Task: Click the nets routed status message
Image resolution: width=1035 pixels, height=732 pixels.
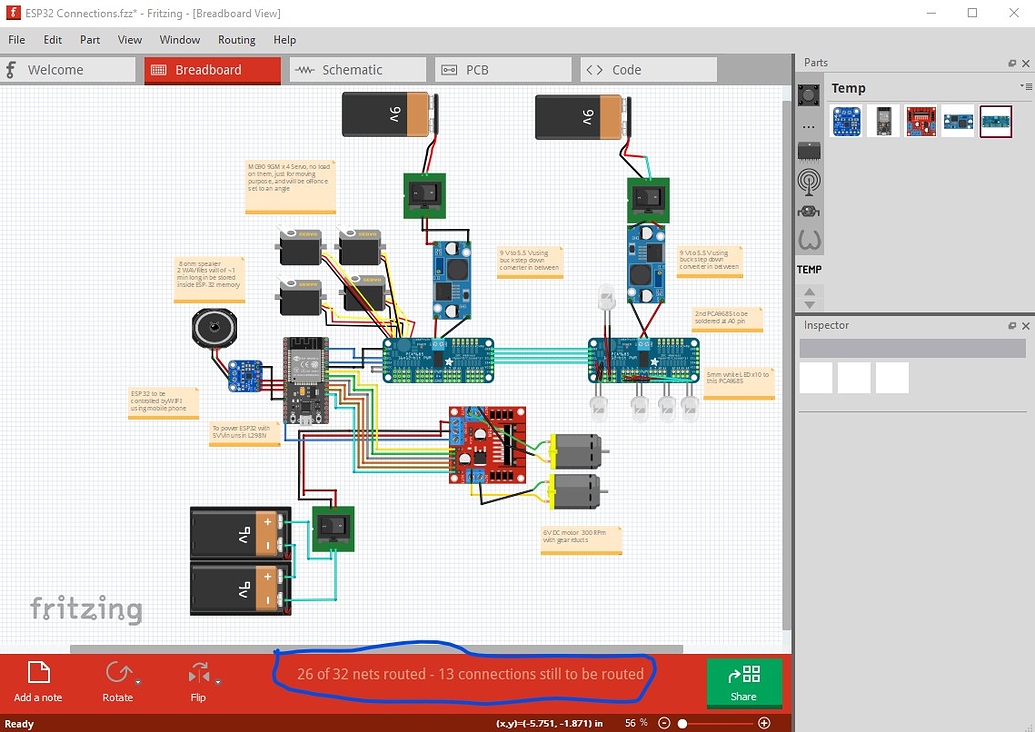Action: click(x=470, y=674)
